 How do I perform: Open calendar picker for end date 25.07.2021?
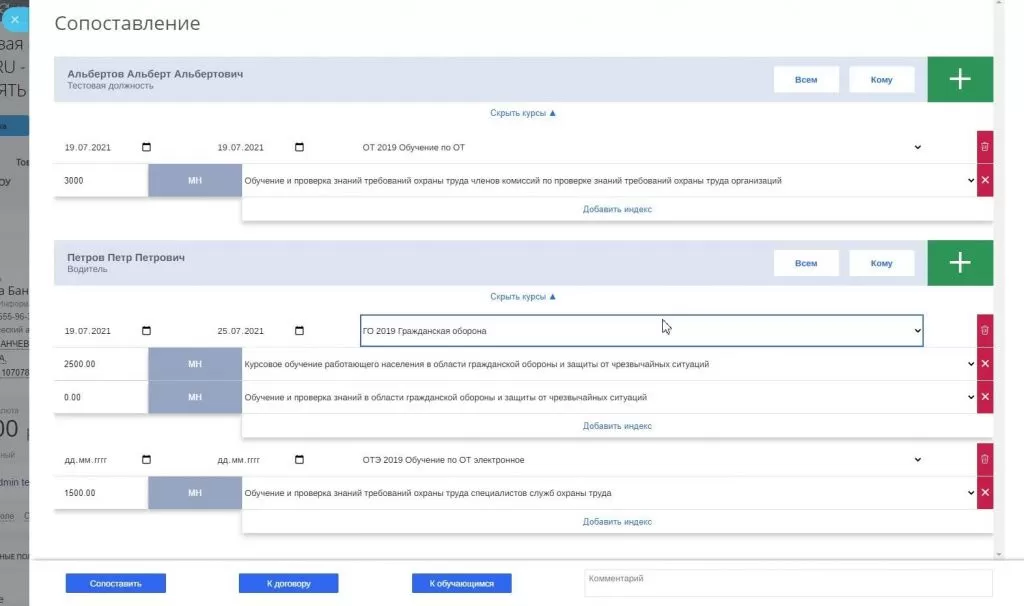coord(299,331)
